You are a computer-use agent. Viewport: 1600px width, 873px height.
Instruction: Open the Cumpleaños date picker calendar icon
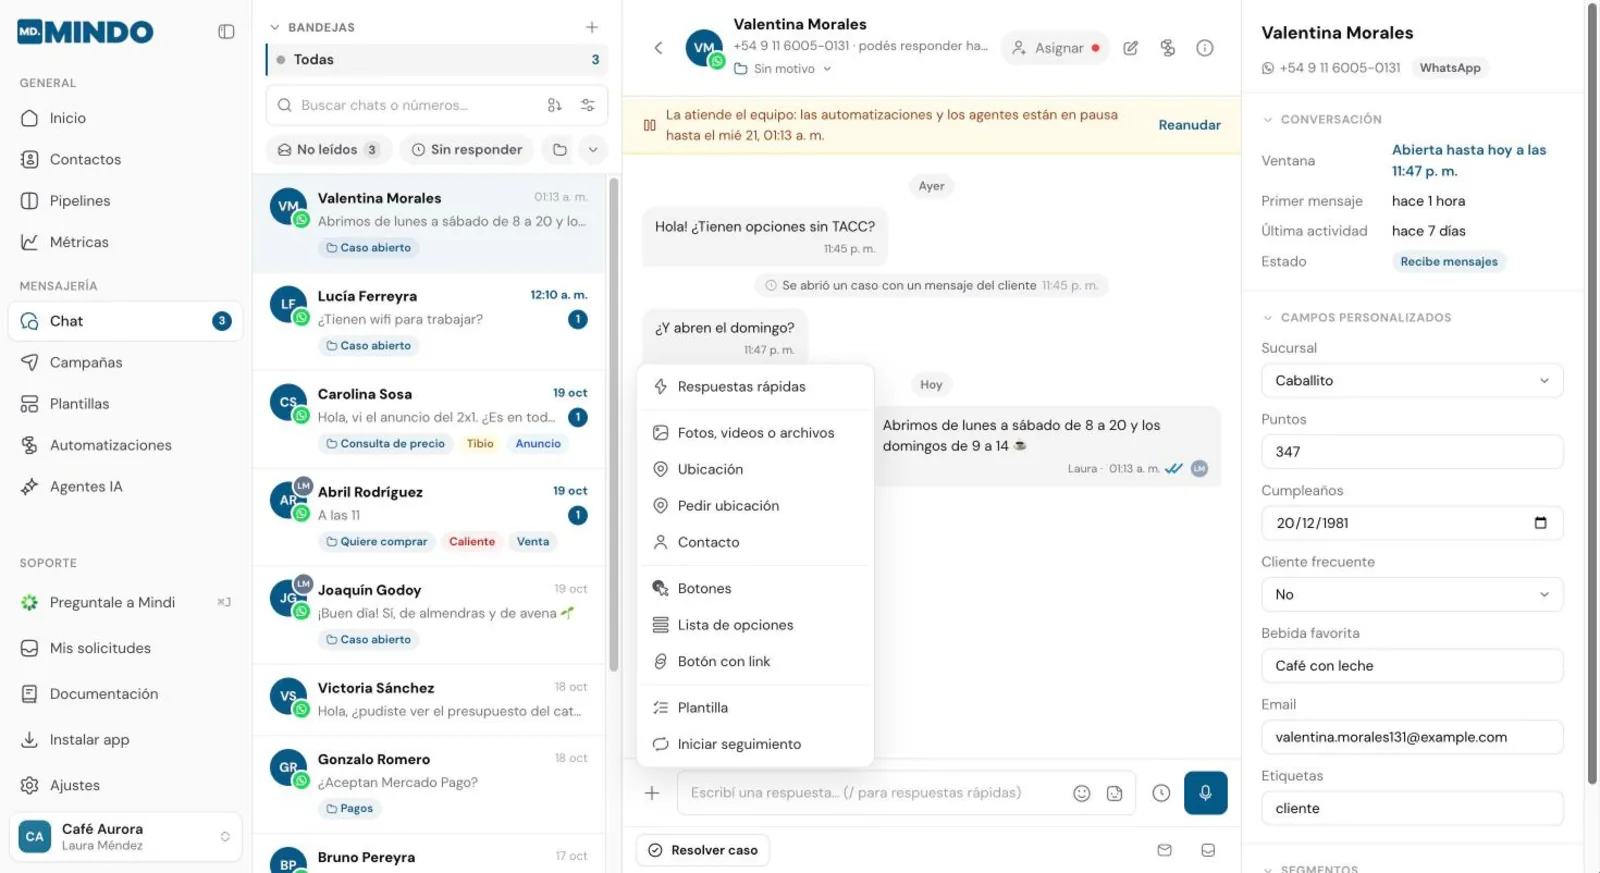click(x=1540, y=523)
